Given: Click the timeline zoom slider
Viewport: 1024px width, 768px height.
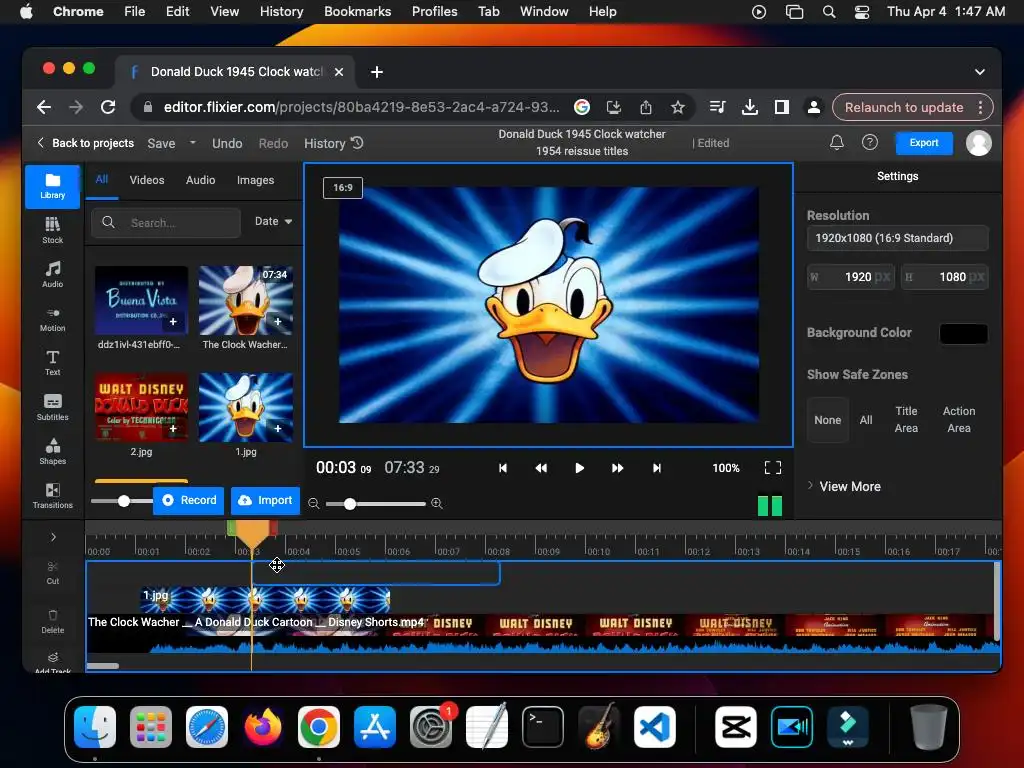Looking at the screenshot, I should (376, 504).
